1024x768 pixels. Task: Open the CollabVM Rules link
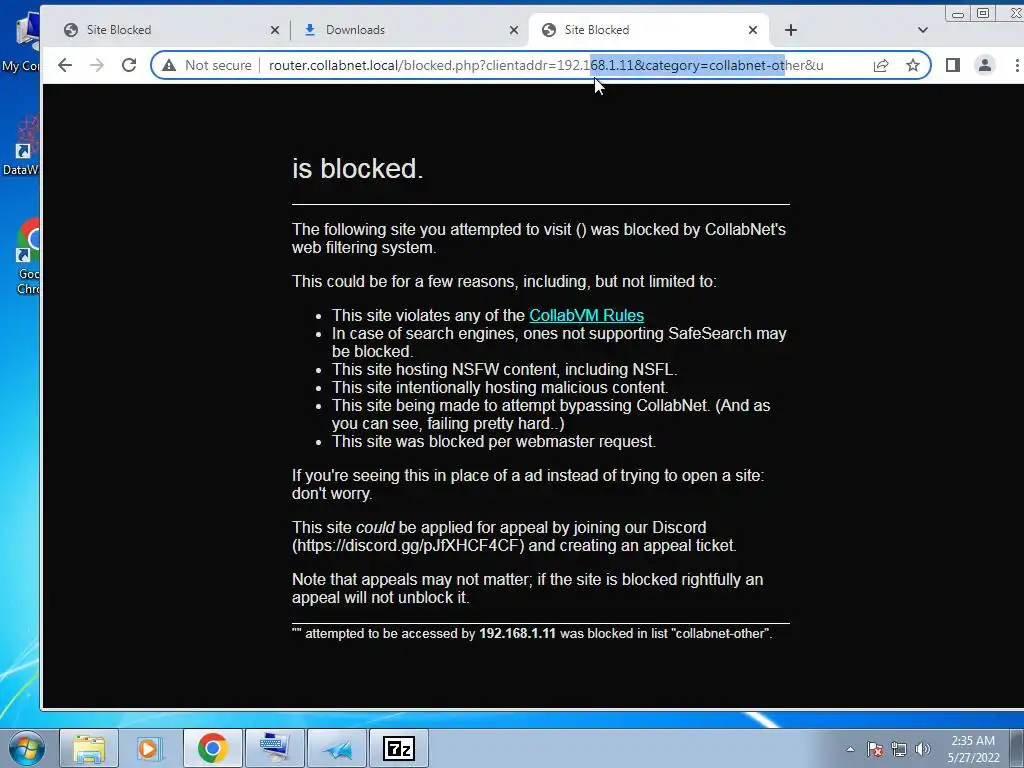586,315
